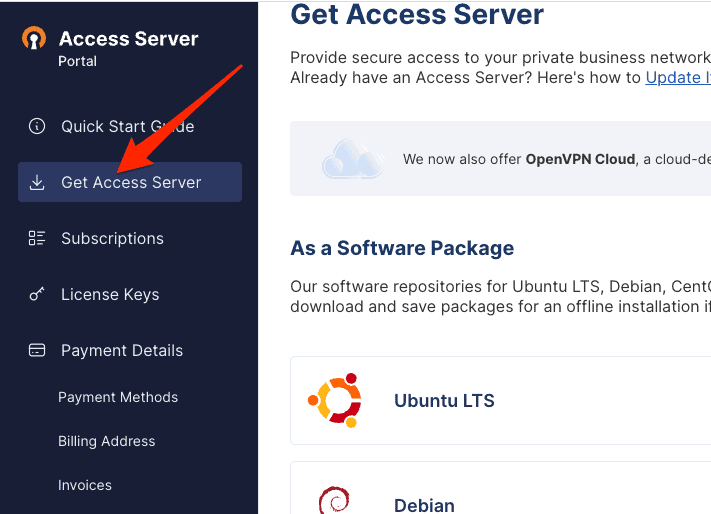711x514 pixels.
Task: Click the Subscriptions list icon
Action: point(37,239)
